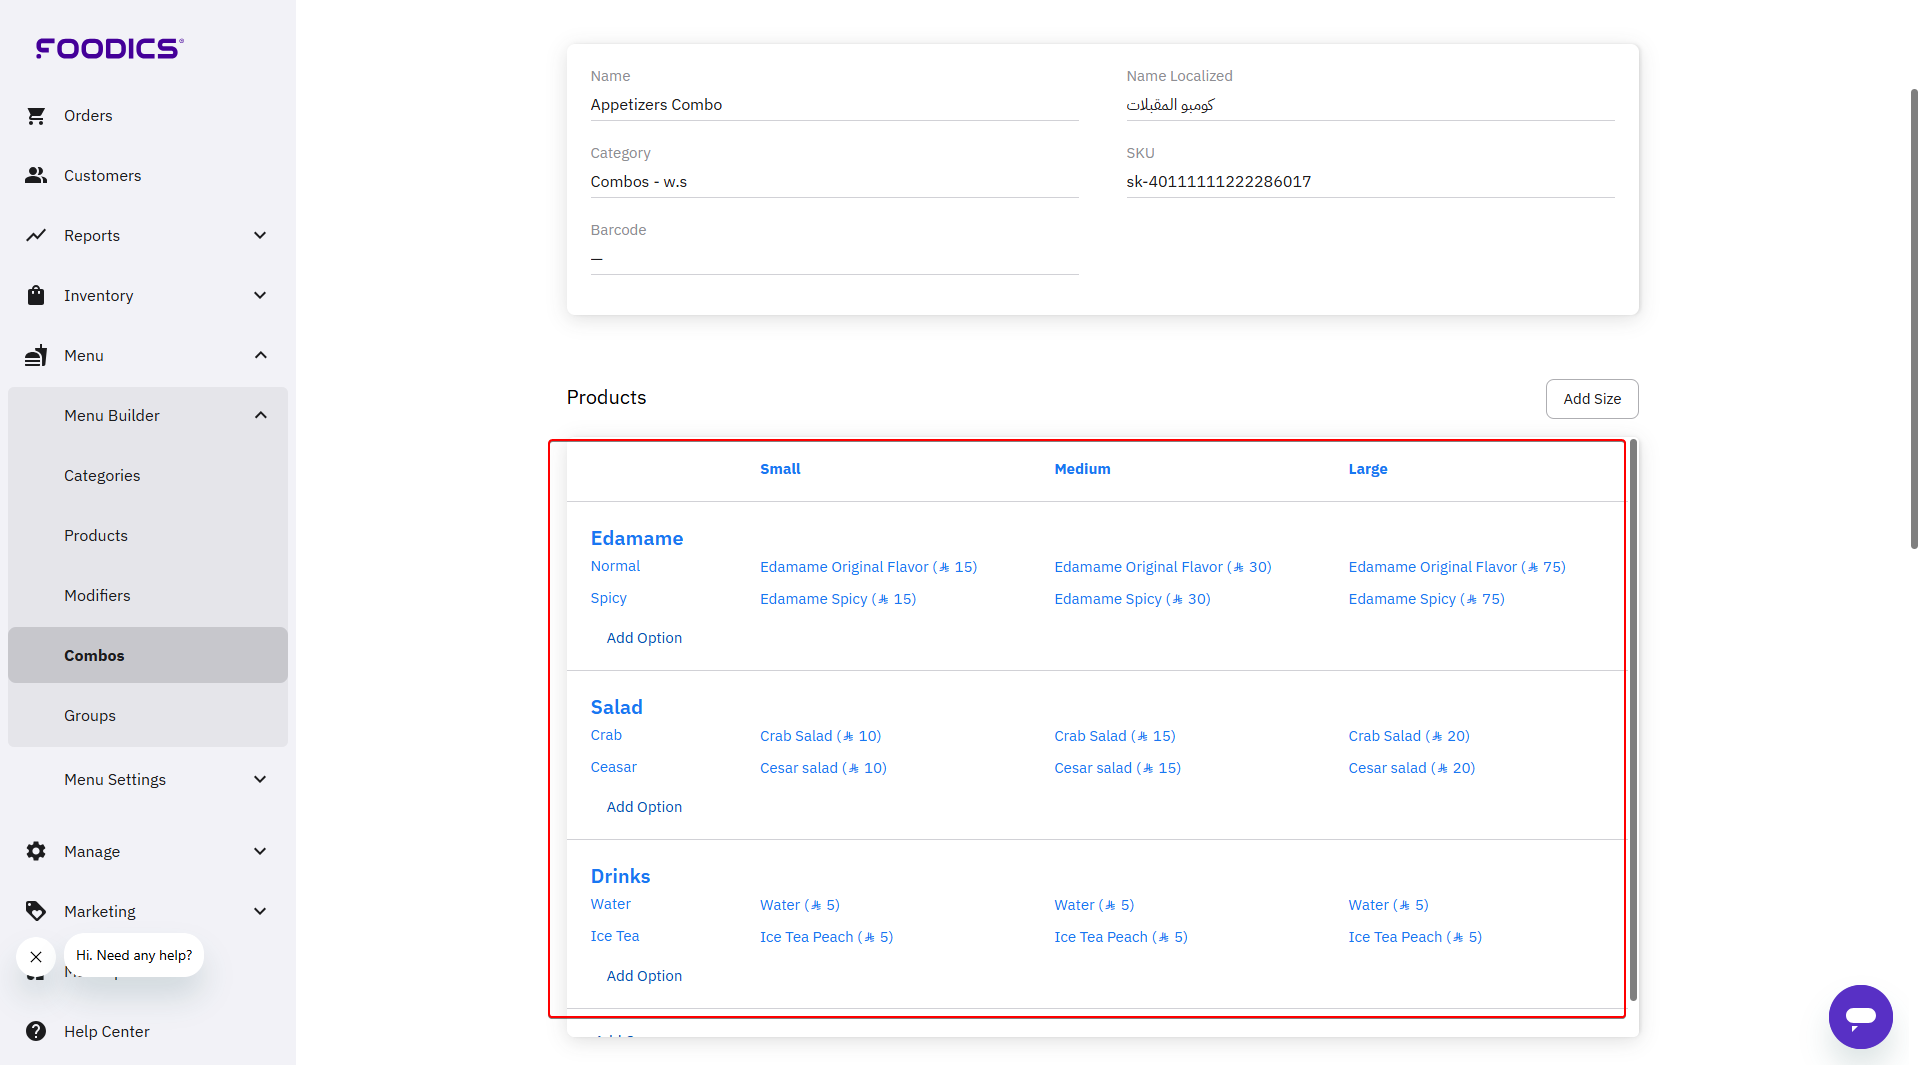Click the Customers people icon
This screenshot has height=1065, width=1920.
(36, 176)
